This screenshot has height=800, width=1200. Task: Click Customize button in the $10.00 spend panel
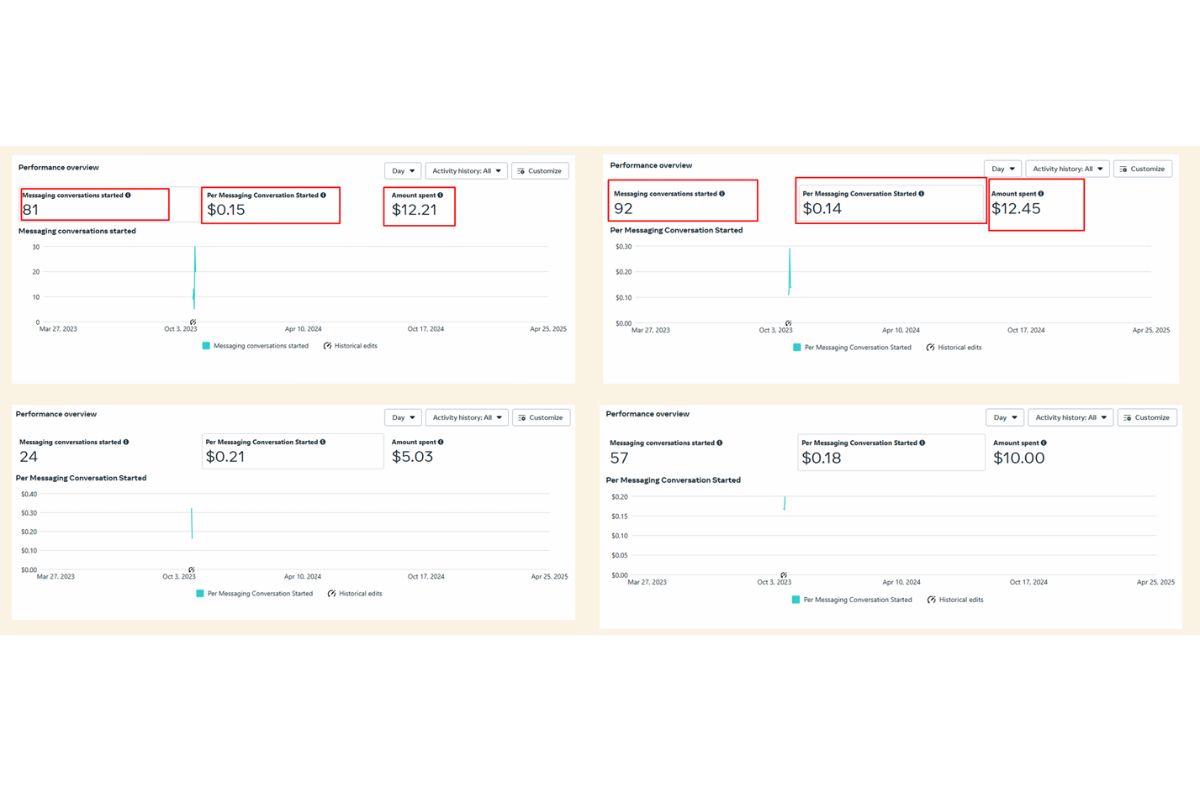pos(1146,417)
